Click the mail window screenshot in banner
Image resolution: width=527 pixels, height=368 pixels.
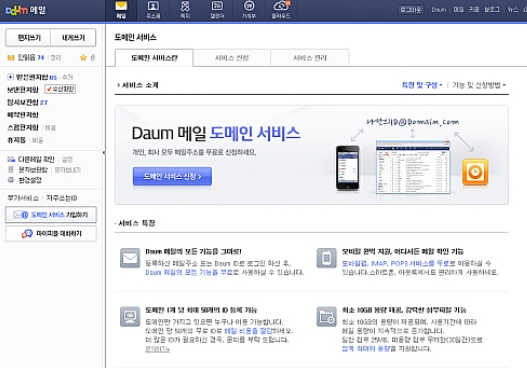pos(413,167)
